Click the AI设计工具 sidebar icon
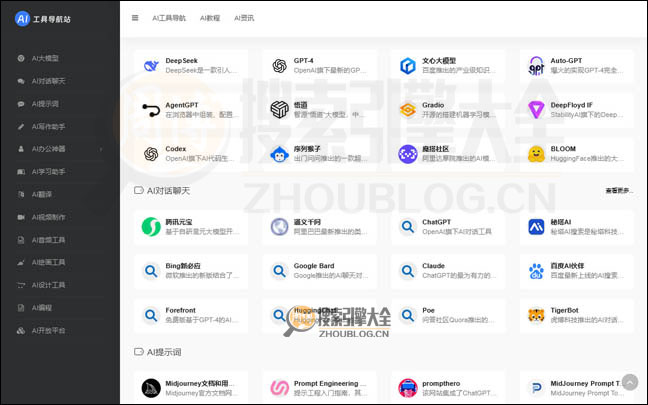This screenshot has width=648, height=405. pyautogui.click(x=21, y=285)
